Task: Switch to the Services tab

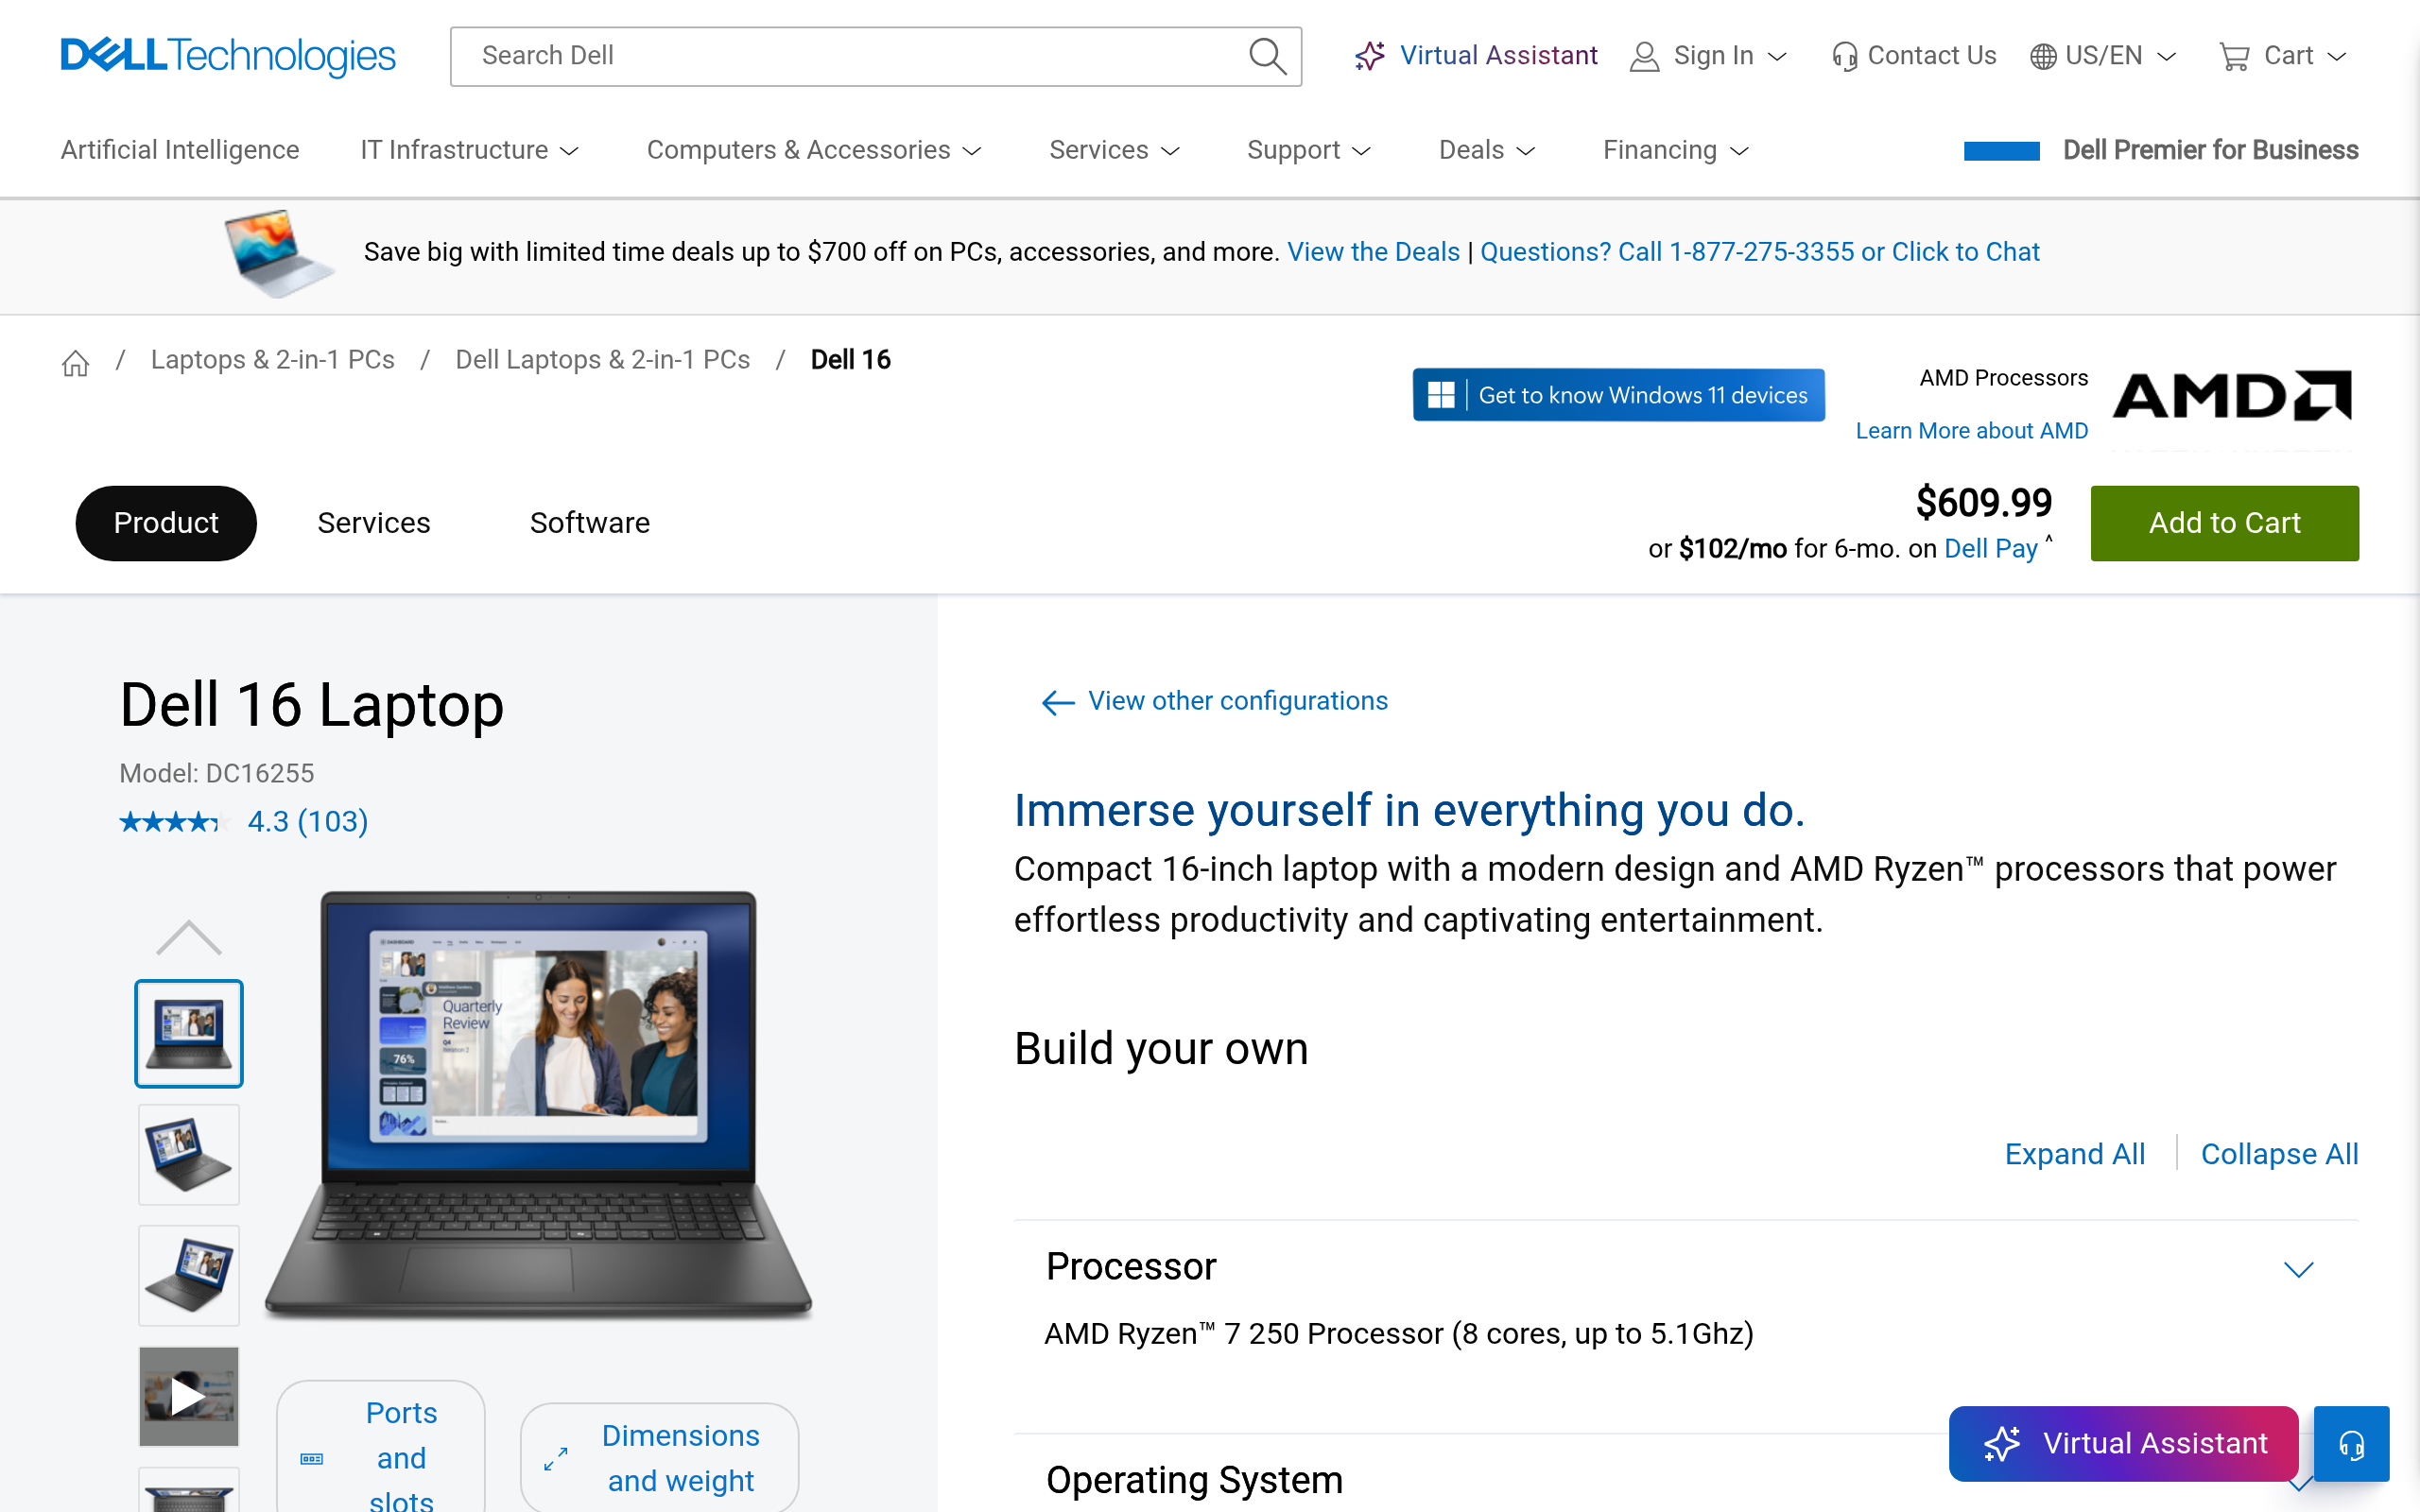Action: pos(374,523)
